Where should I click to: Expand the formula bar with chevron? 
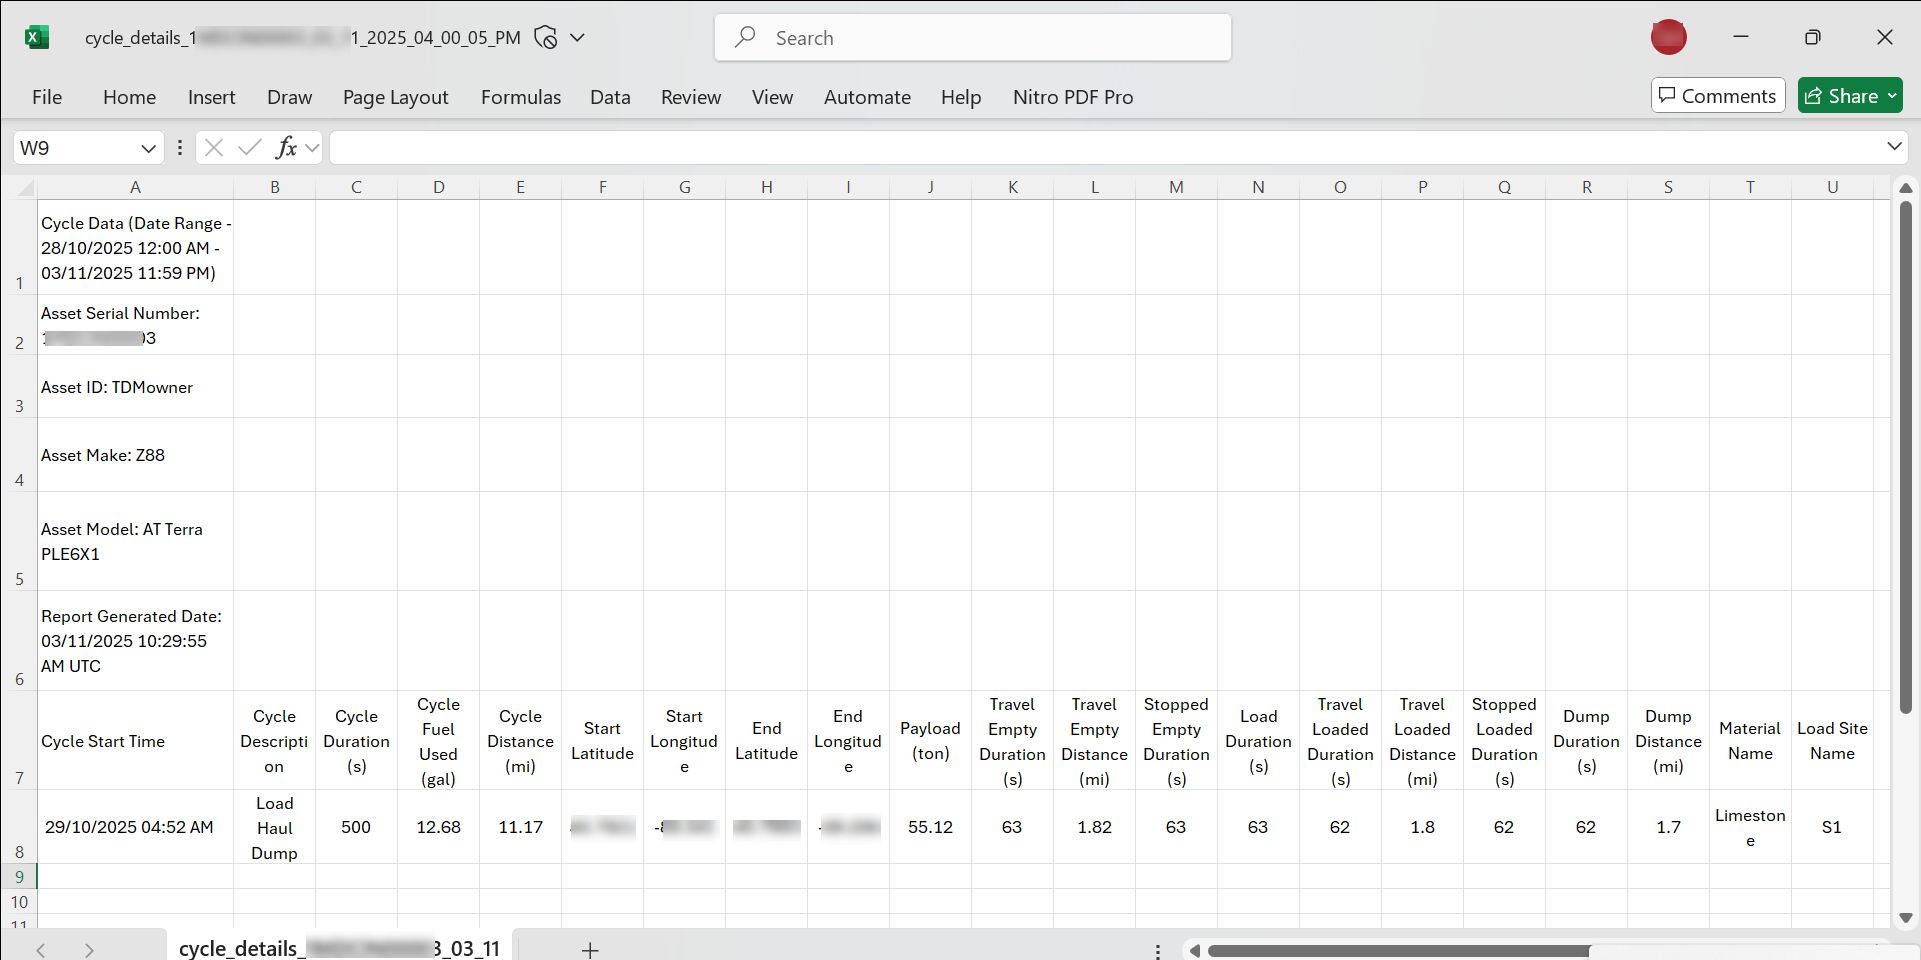tap(1893, 147)
